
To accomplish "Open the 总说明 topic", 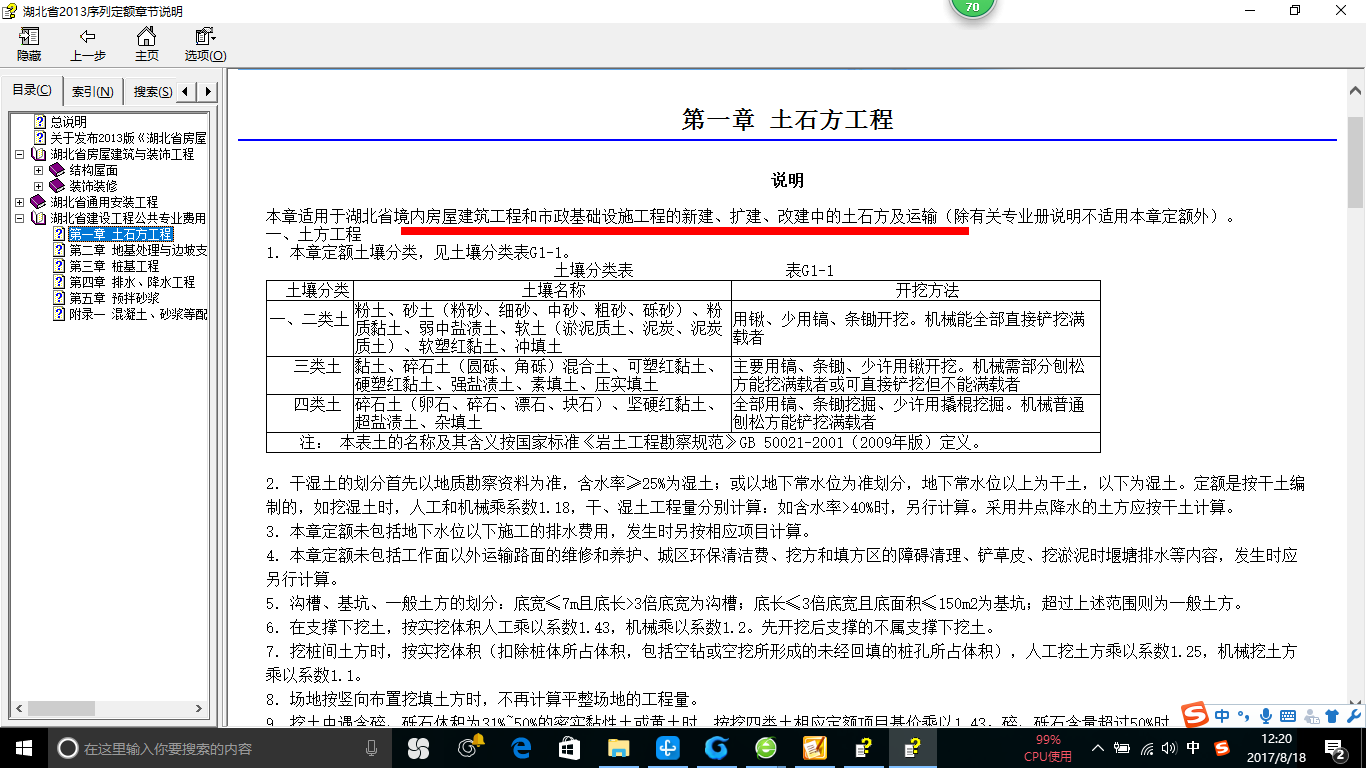I will click(69, 122).
